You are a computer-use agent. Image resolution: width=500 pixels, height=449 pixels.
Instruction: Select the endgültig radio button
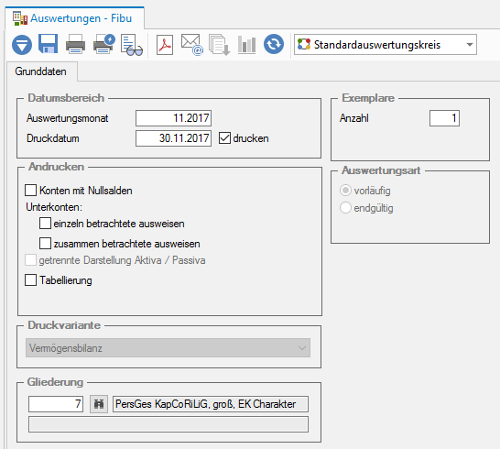346,208
